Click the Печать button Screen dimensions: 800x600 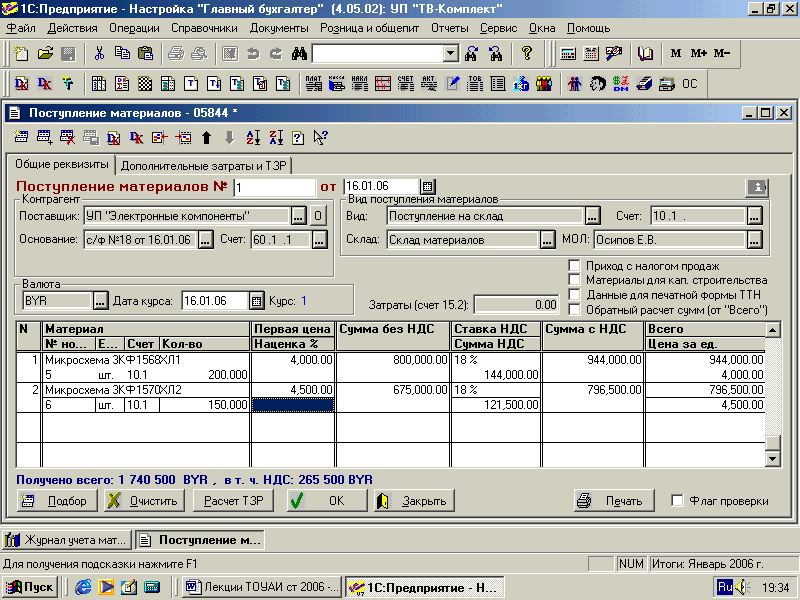coord(615,501)
